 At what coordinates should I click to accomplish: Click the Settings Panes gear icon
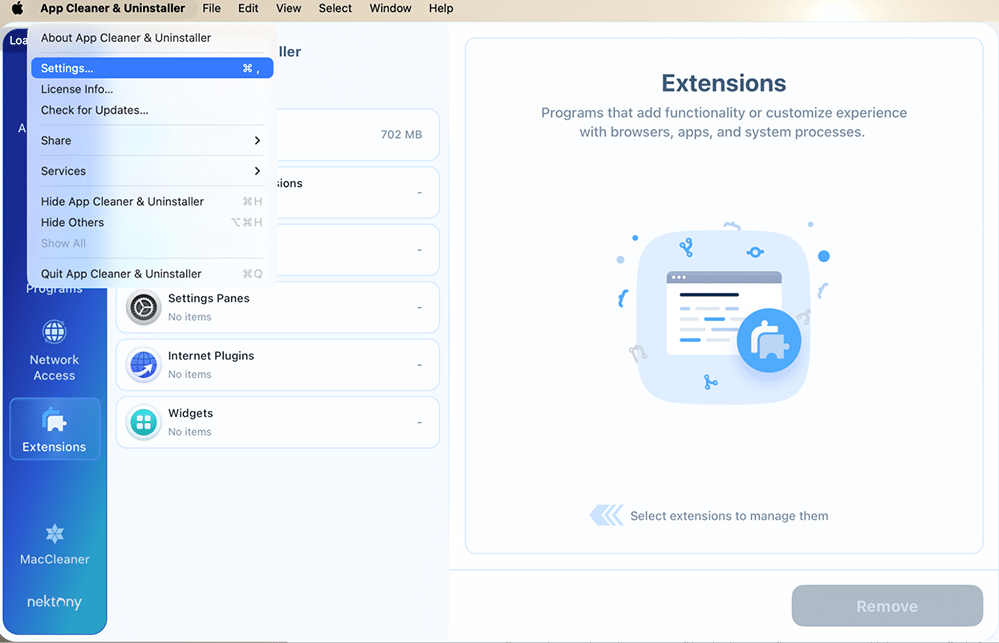(143, 307)
